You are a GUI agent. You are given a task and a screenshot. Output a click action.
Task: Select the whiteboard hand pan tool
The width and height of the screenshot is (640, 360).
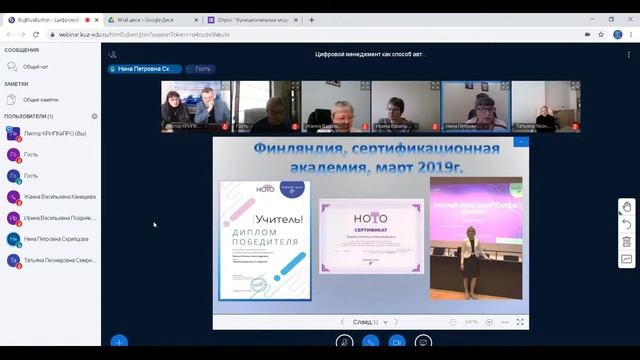click(x=627, y=207)
